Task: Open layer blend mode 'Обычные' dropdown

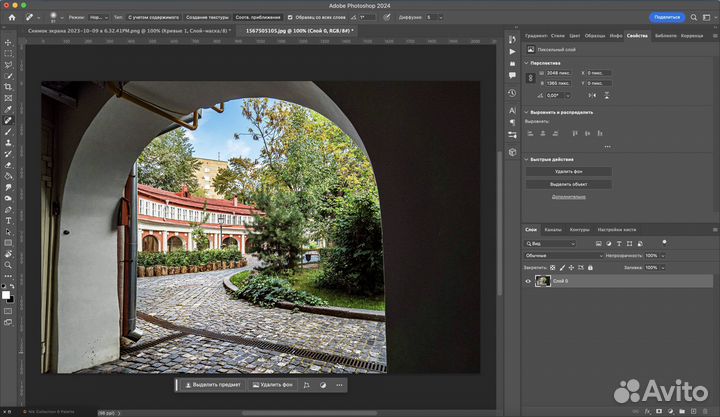Action: pos(564,256)
